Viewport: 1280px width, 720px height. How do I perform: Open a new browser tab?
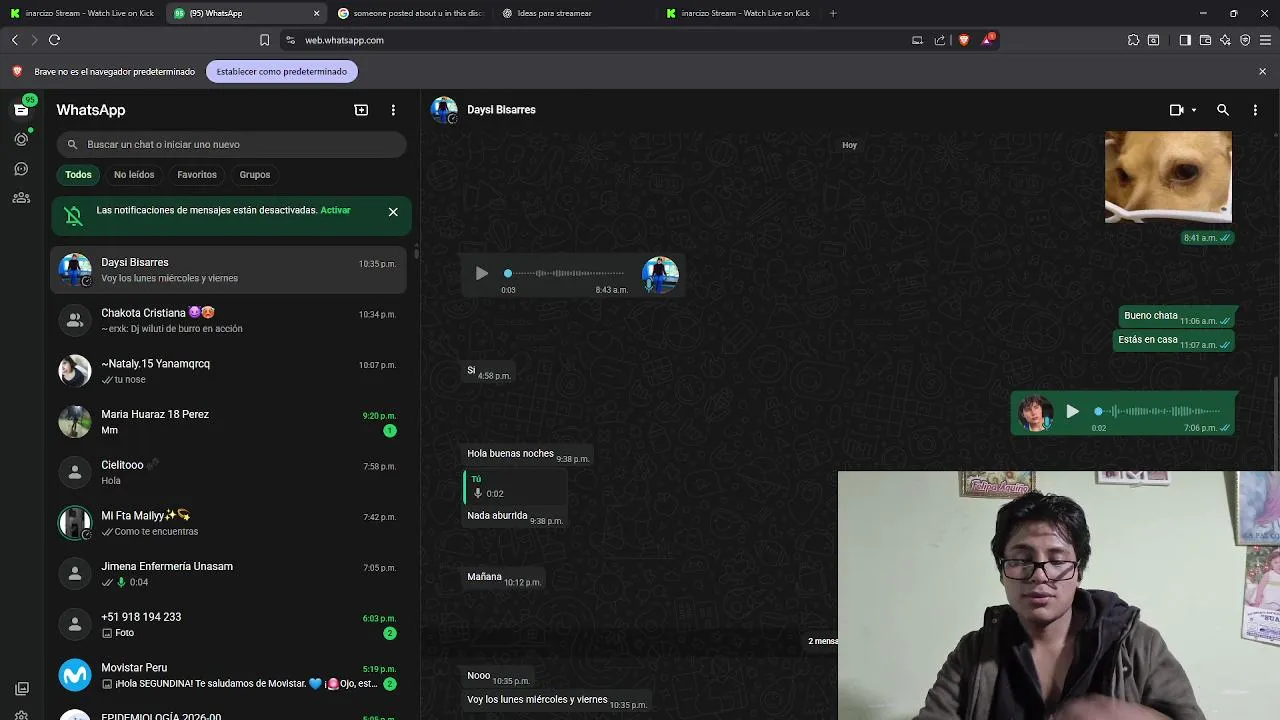point(833,13)
